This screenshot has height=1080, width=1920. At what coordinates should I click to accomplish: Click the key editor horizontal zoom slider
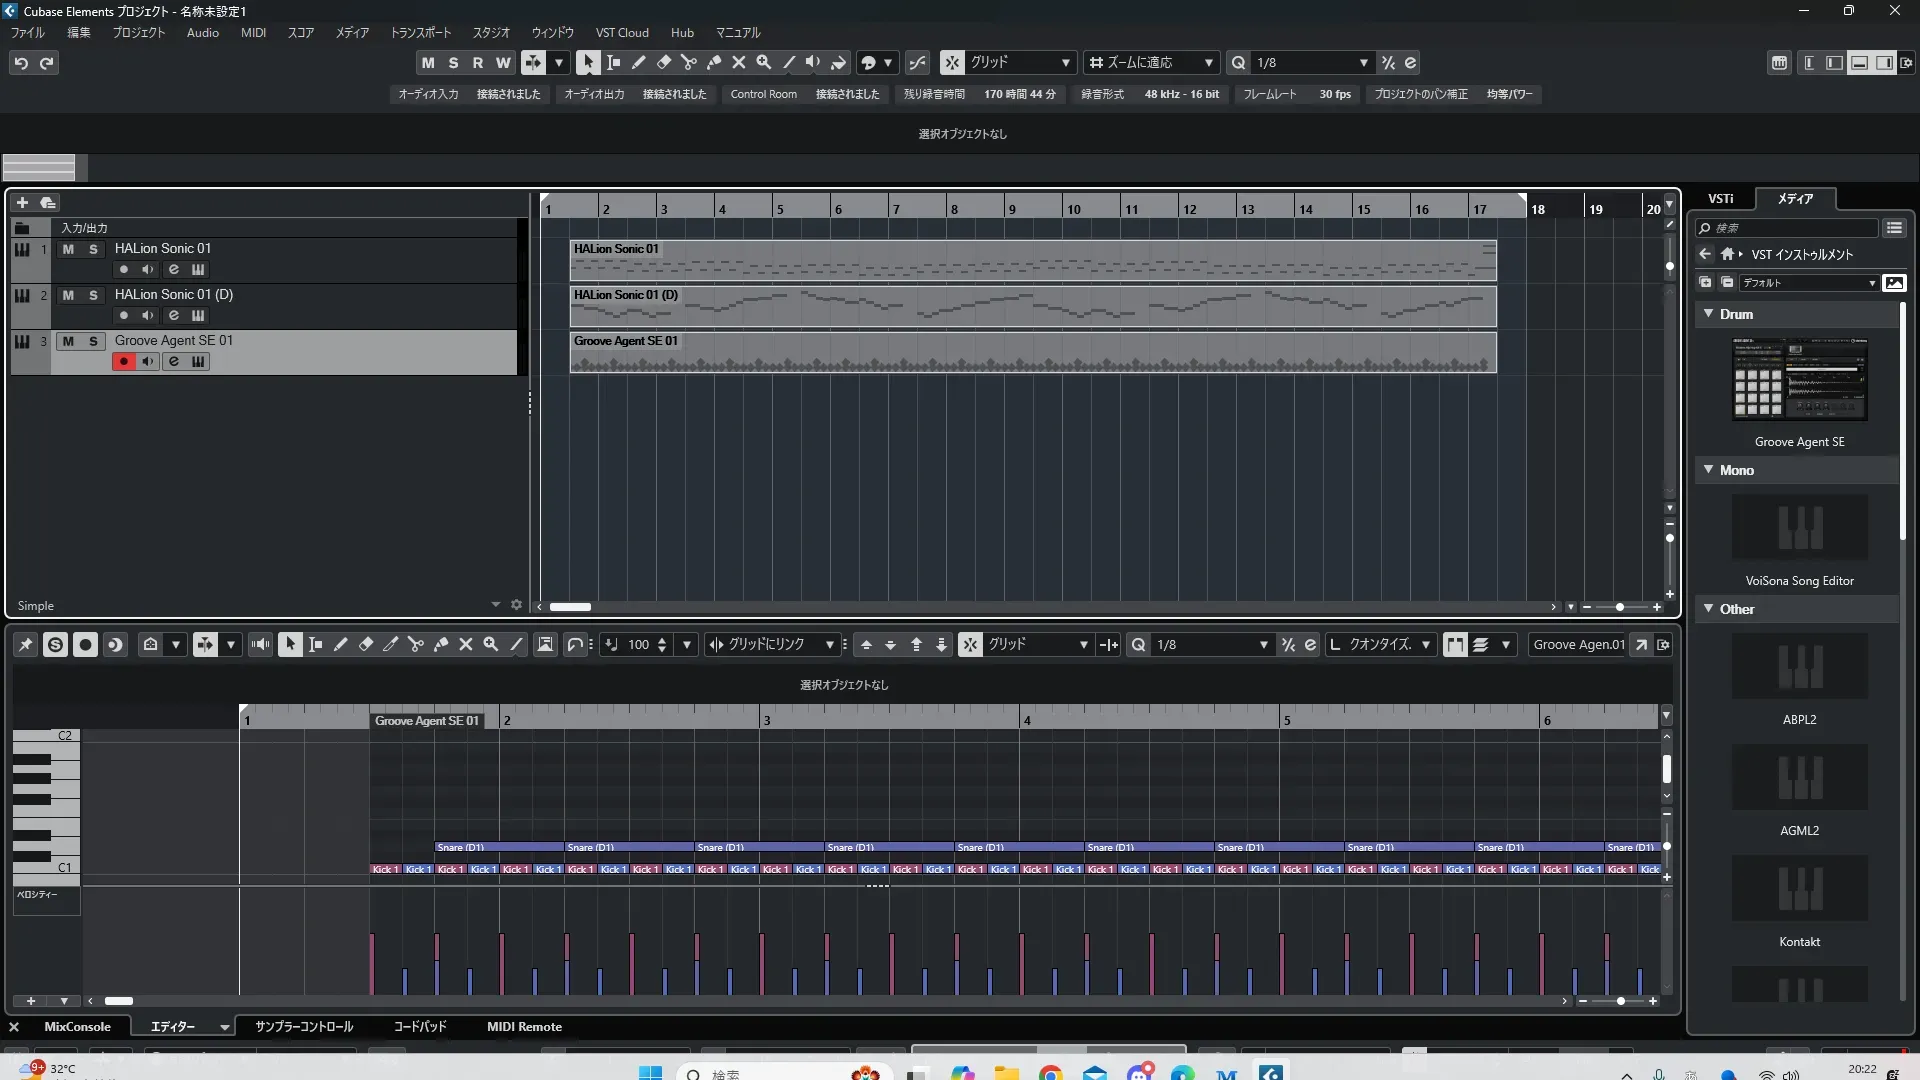tap(1620, 1001)
